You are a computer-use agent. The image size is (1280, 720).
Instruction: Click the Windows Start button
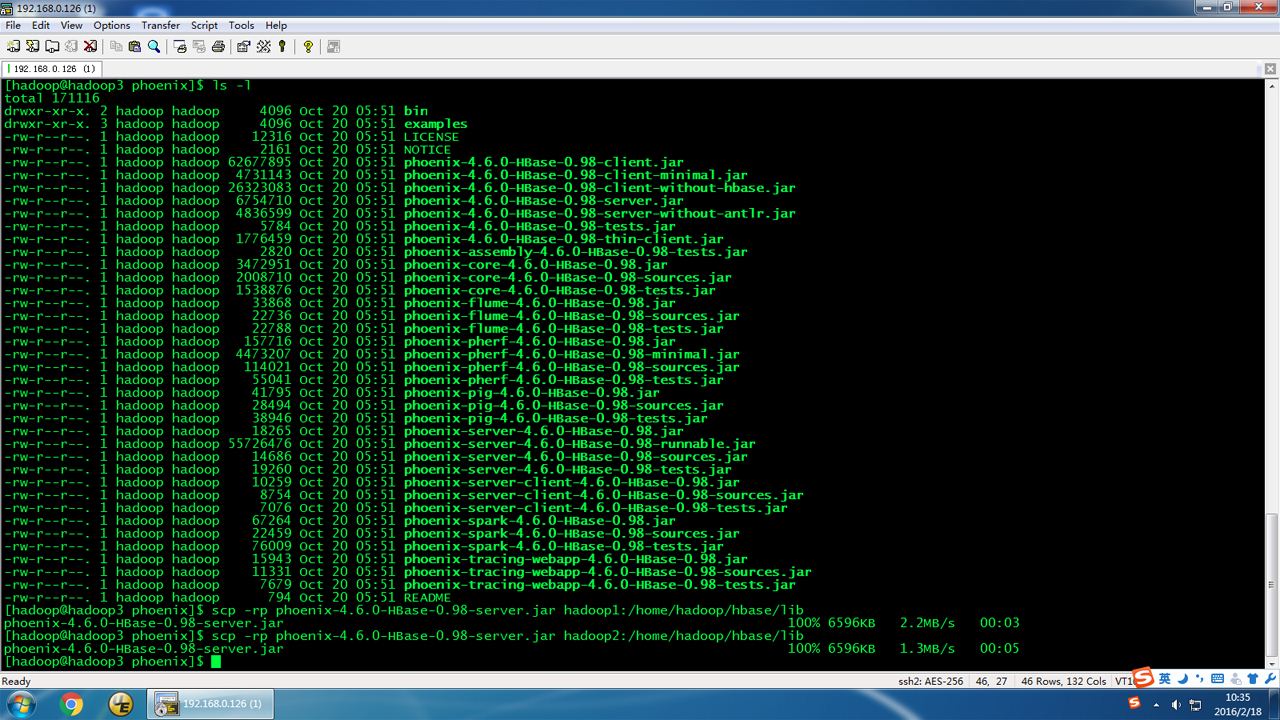[x=20, y=704]
